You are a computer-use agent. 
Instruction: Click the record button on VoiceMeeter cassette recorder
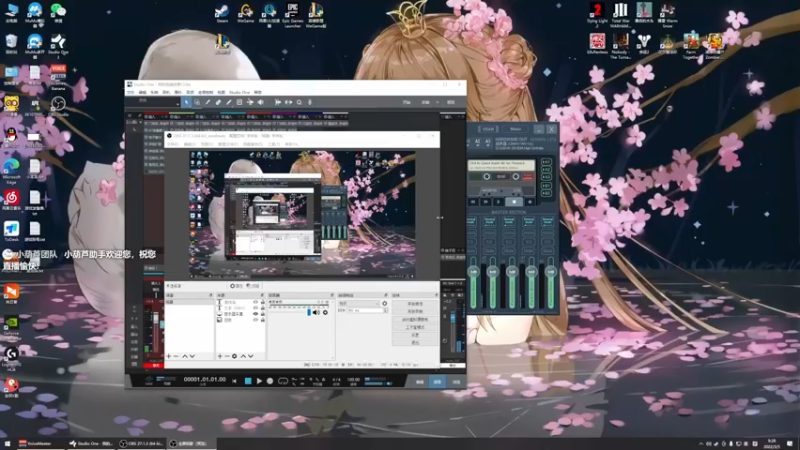coord(530,202)
